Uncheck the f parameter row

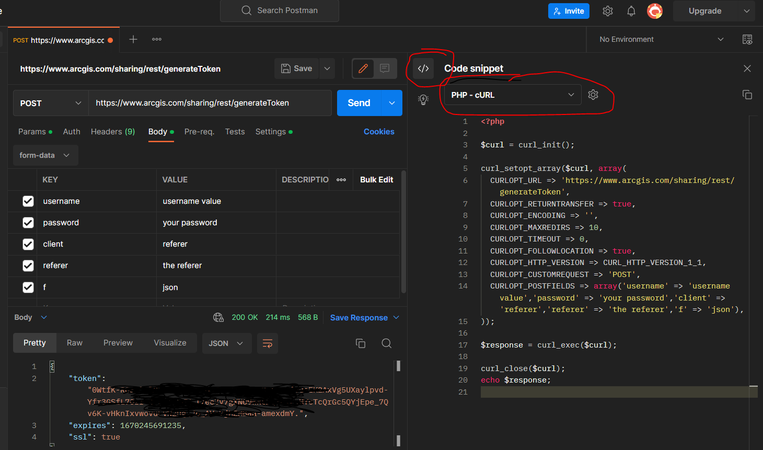pyautogui.click(x=28, y=287)
